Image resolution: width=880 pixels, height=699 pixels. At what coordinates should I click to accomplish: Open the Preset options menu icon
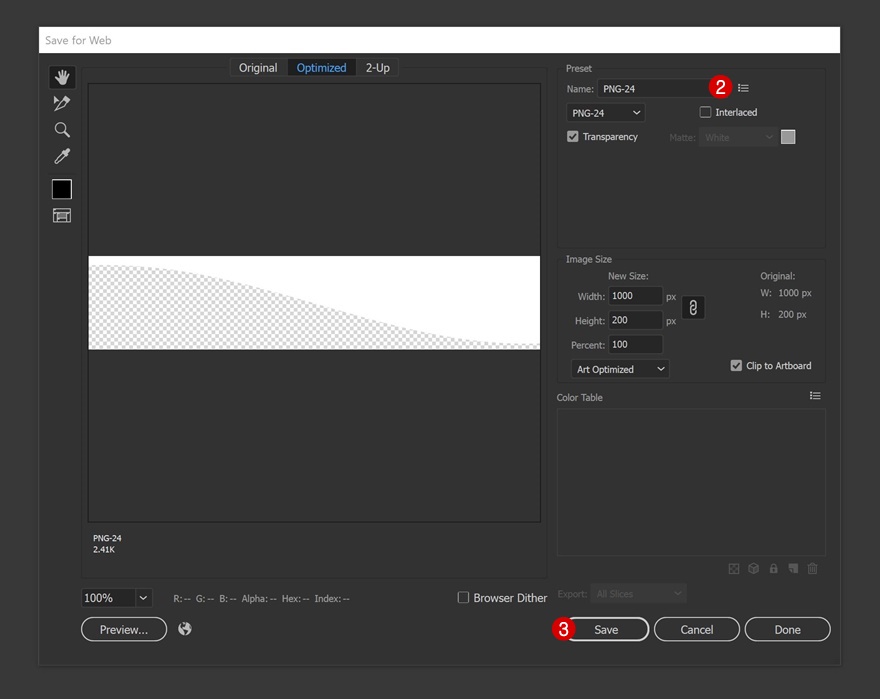click(x=743, y=89)
